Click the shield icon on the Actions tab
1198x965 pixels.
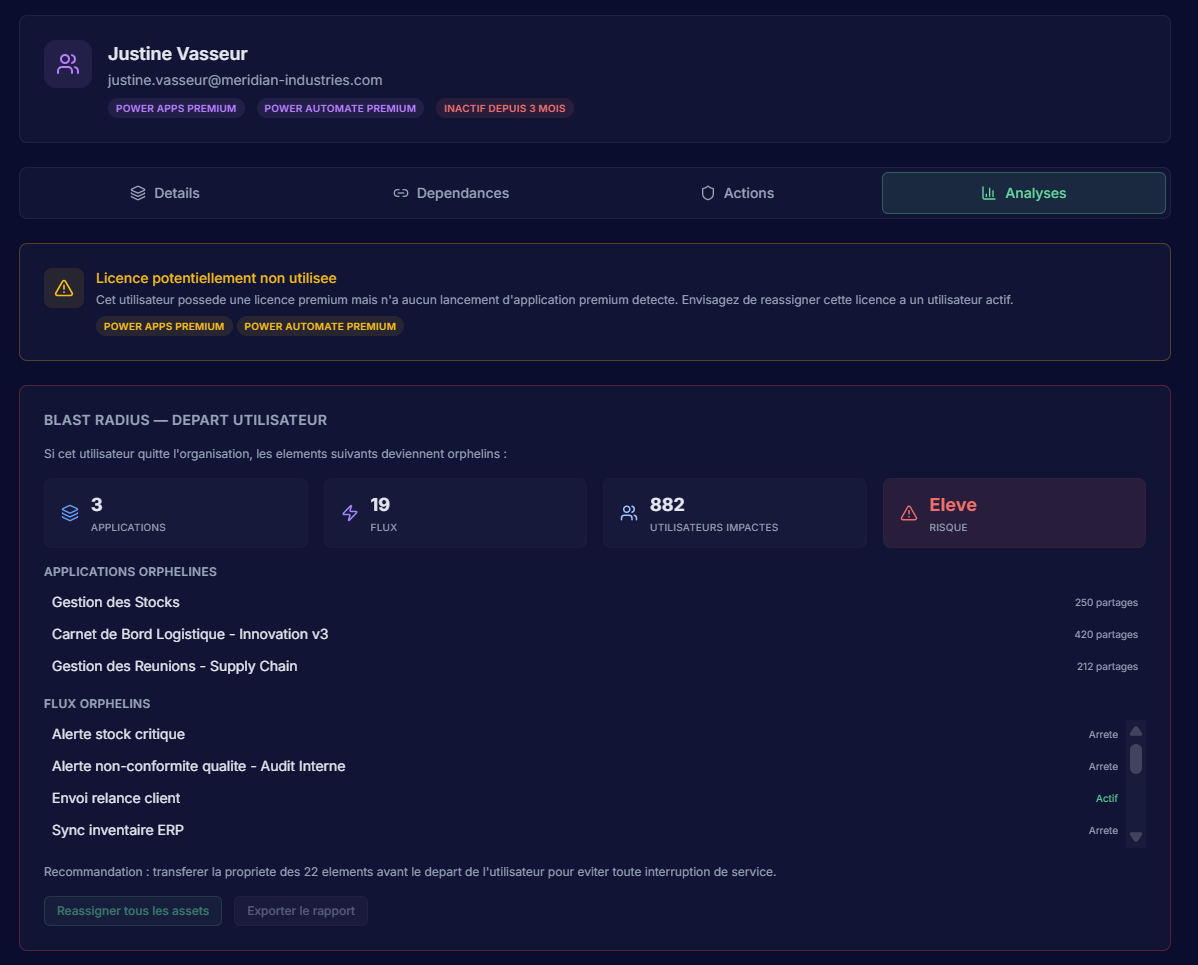(708, 192)
